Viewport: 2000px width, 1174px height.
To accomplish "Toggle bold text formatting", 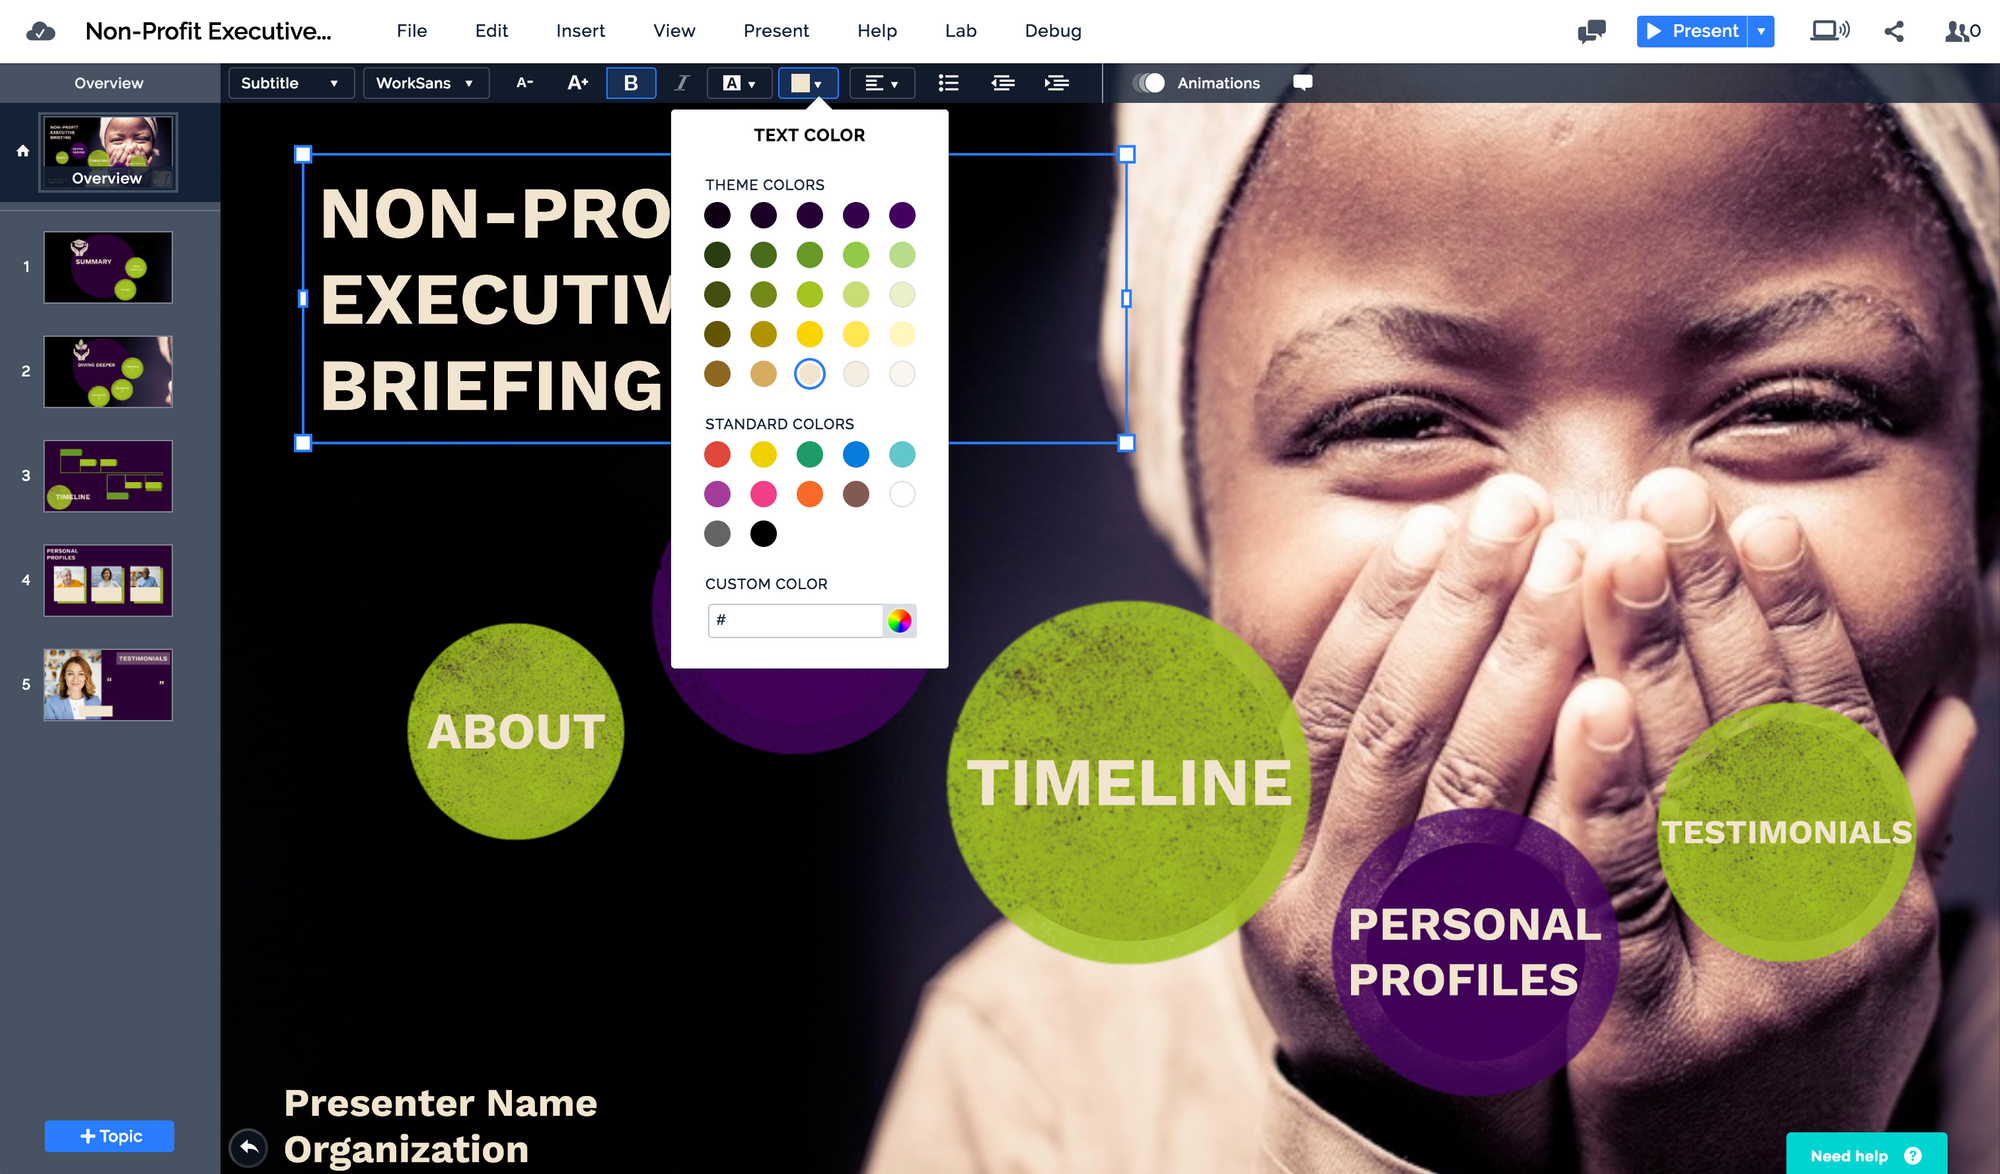I will pyautogui.click(x=631, y=83).
